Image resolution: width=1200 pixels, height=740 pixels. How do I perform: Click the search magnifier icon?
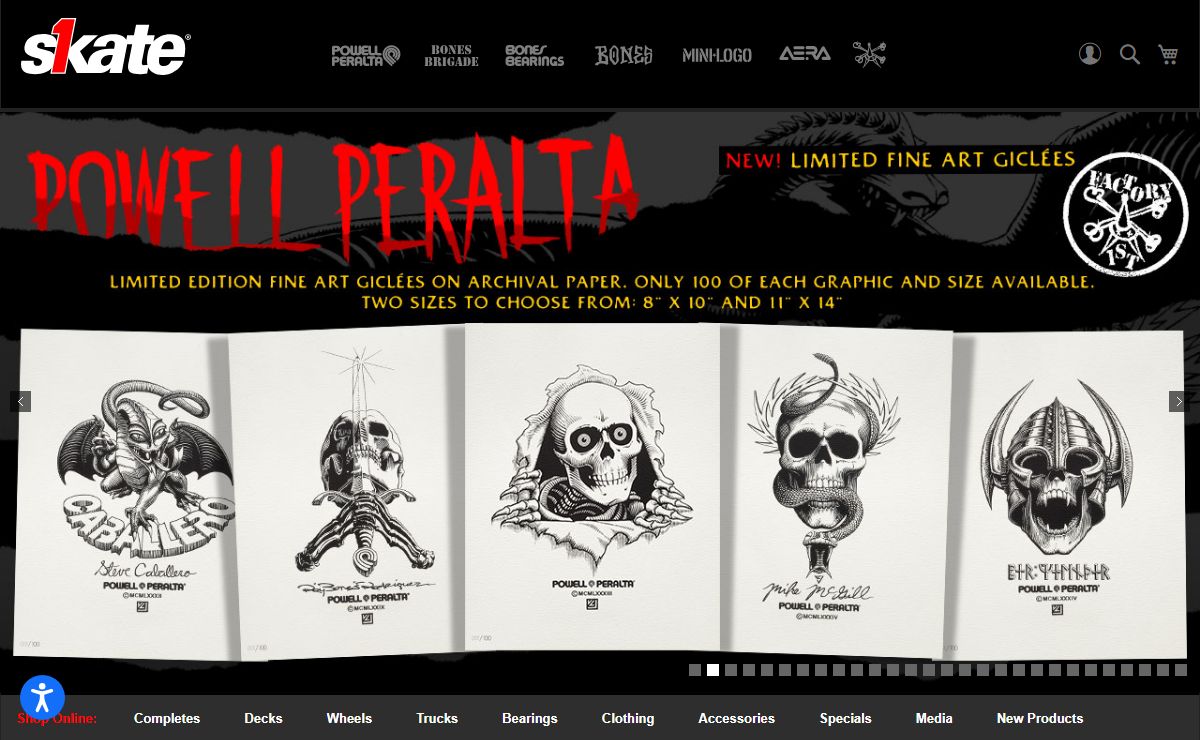point(1130,54)
